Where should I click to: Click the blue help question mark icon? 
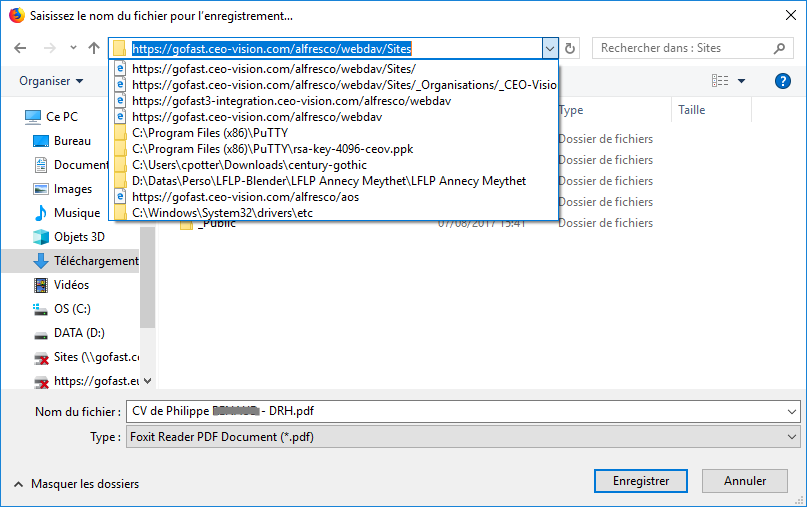783,81
